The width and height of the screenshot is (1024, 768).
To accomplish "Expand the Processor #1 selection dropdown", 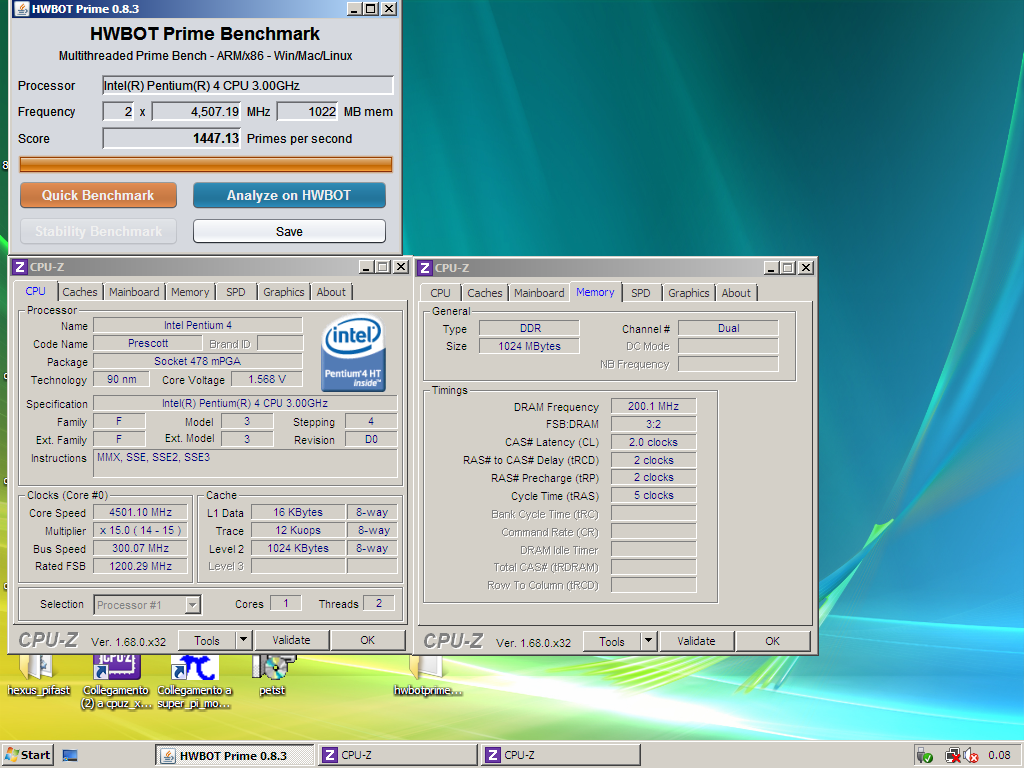I will (x=192, y=605).
